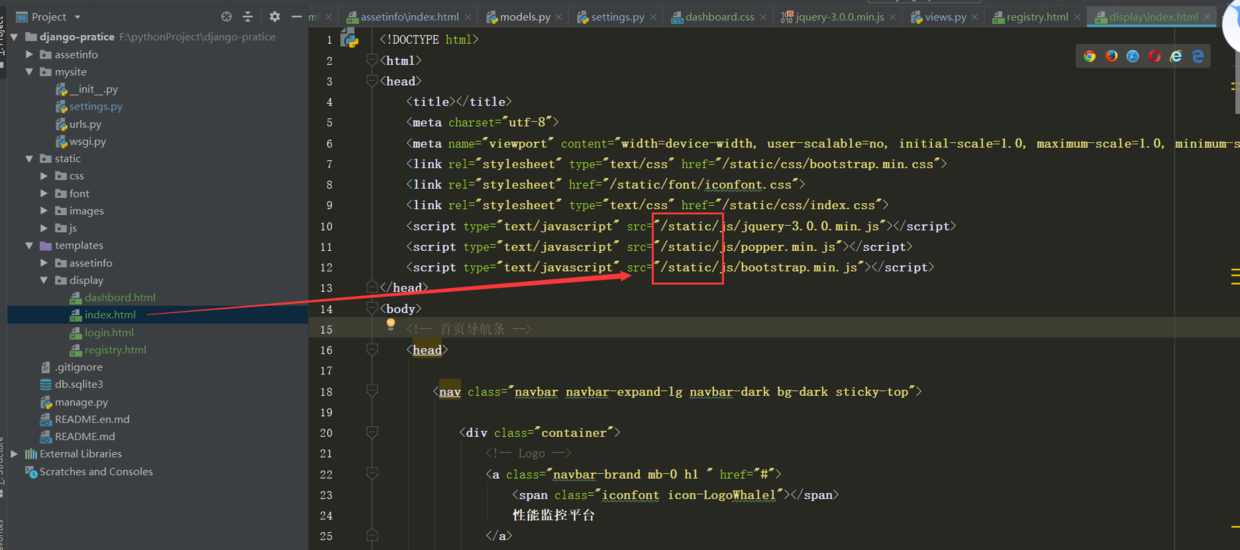The width and height of the screenshot is (1240, 550).
Task: Open page in Edge browser icon
Action: [1198, 56]
